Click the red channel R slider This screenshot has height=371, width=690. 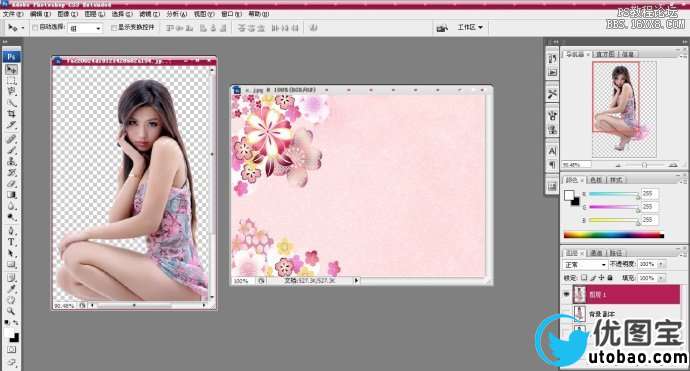pyautogui.click(x=614, y=194)
